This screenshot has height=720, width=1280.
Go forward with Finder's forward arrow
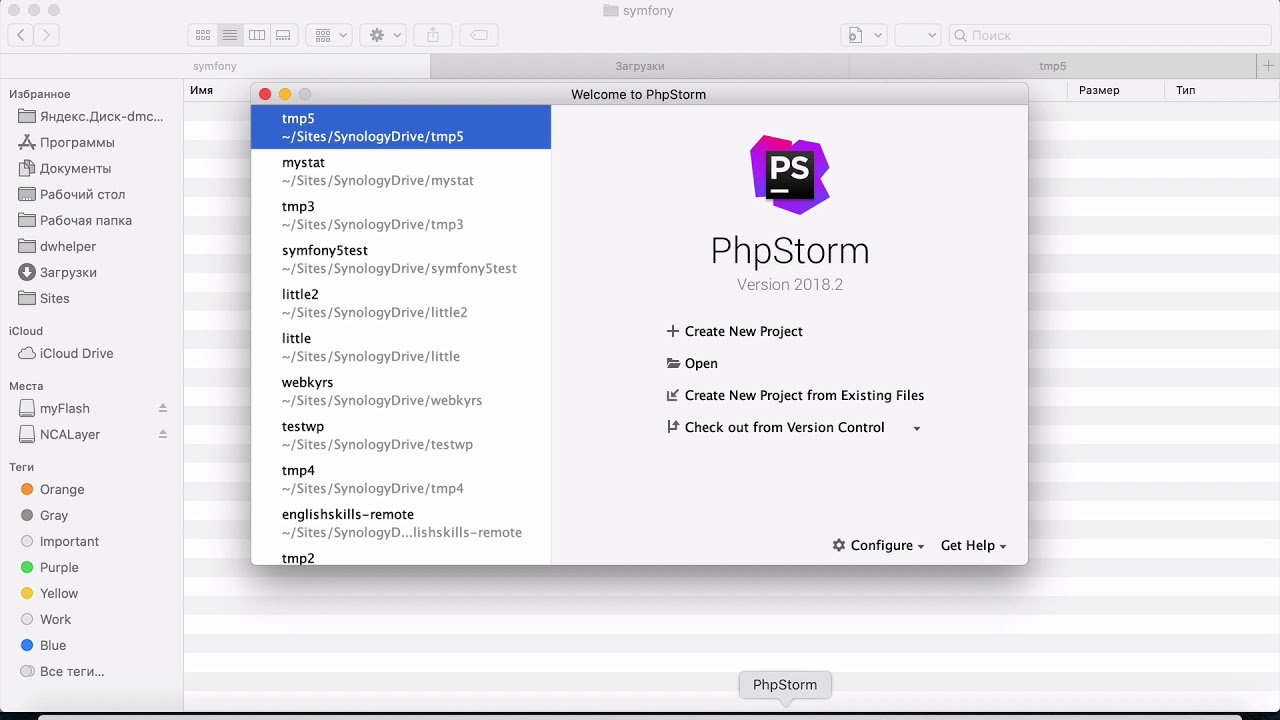coord(46,35)
